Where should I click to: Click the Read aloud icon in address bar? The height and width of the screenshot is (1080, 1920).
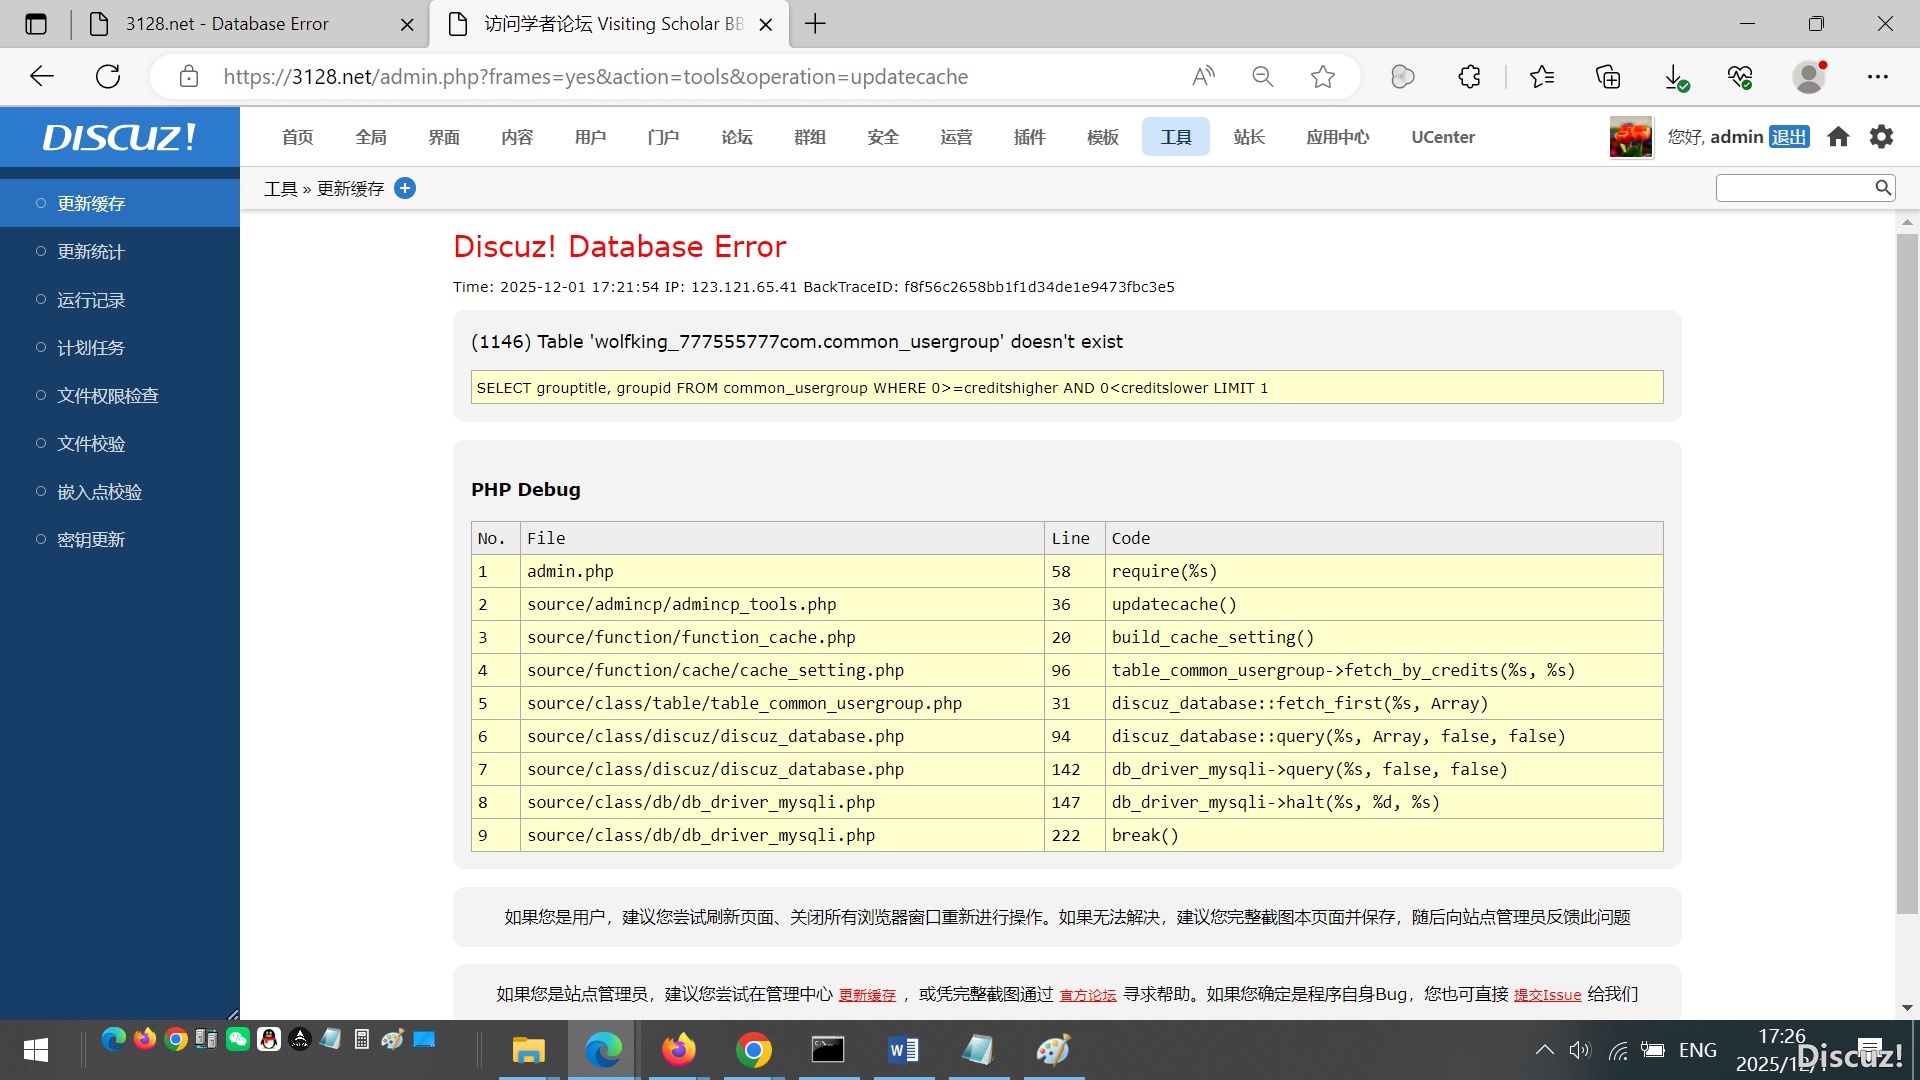(1203, 77)
